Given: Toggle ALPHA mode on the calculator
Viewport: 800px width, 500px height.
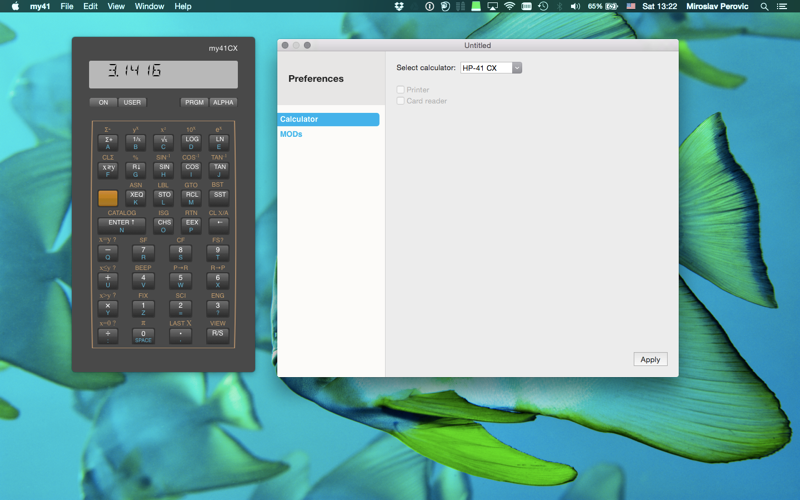Looking at the screenshot, I should 223,103.
